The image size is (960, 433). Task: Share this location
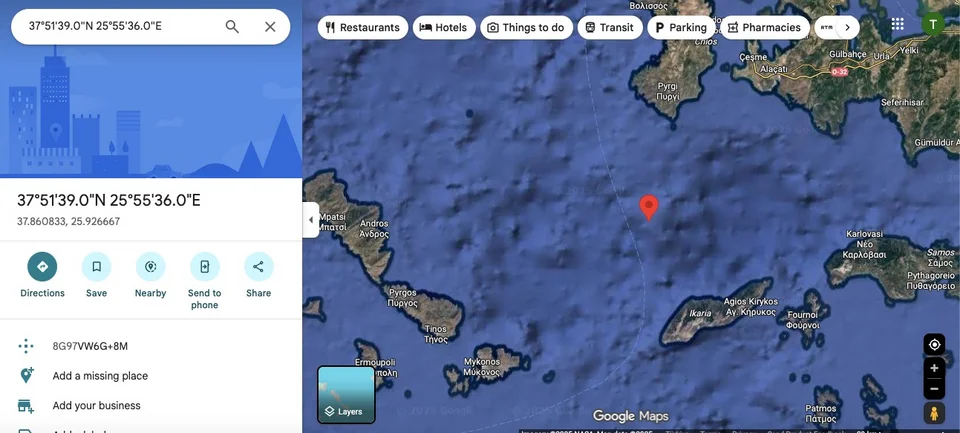(258, 275)
